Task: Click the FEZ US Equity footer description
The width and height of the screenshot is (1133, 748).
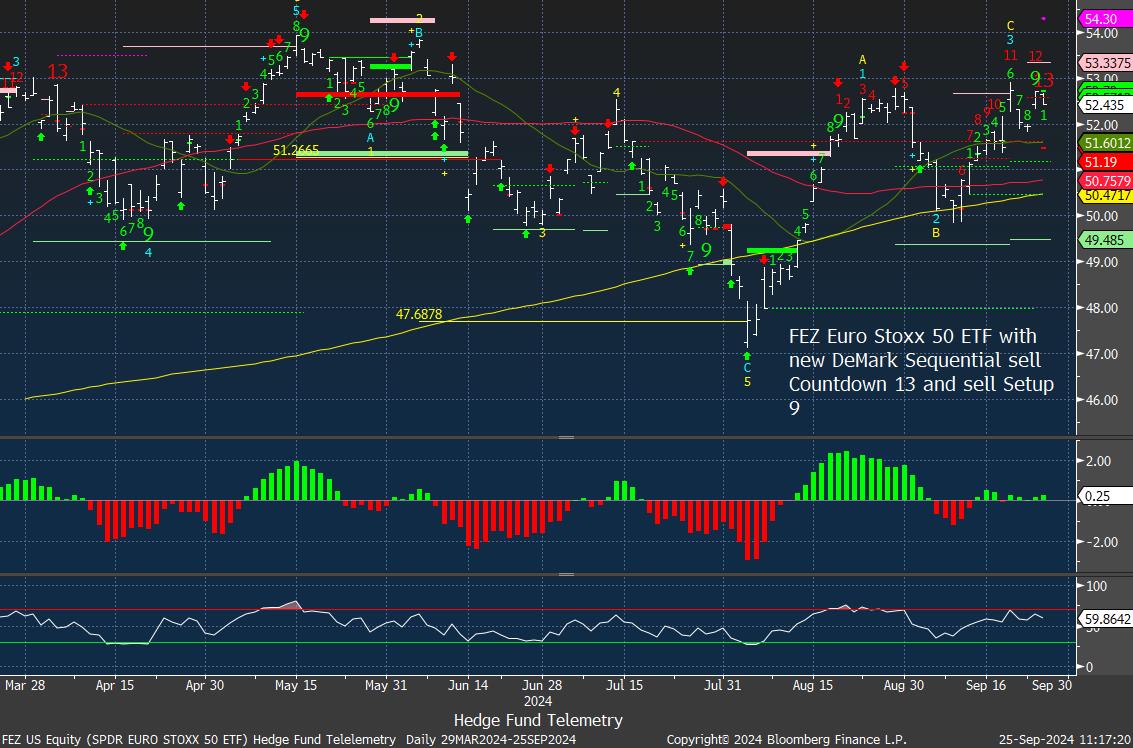Action: tap(199, 739)
